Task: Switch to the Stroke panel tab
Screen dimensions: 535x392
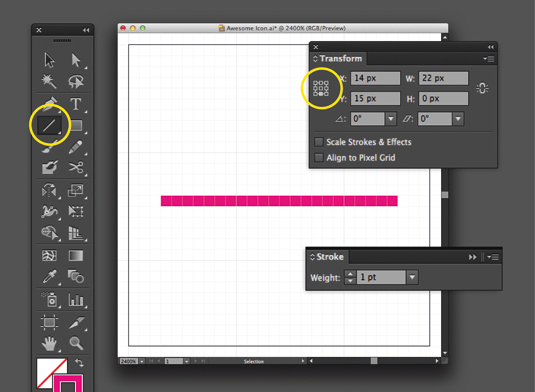Action: [x=327, y=257]
